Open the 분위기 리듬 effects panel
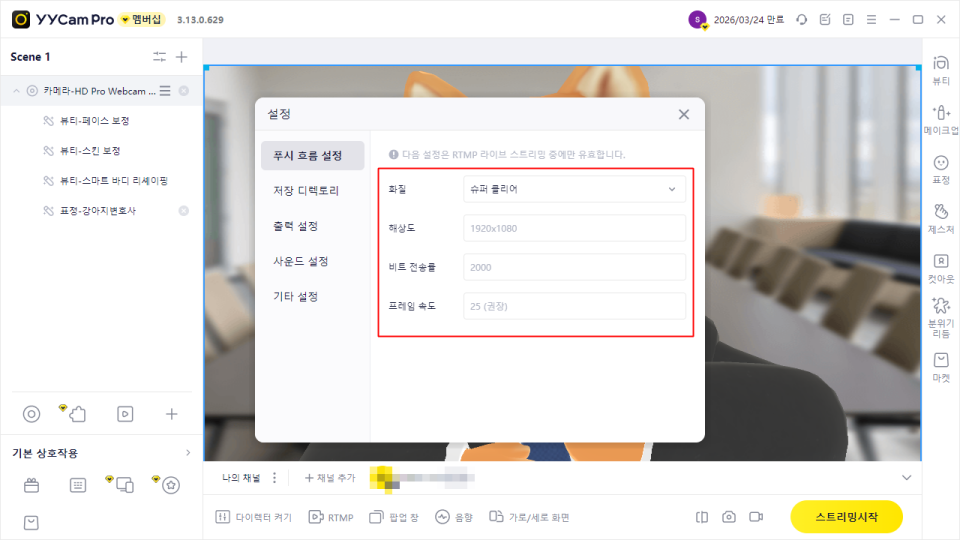Image resolution: width=960 pixels, height=540 pixels. click(941, 317)
